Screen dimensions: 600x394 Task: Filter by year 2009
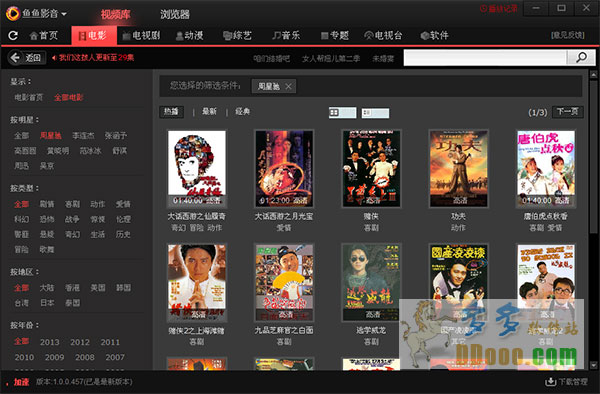[x=54, y=357]
